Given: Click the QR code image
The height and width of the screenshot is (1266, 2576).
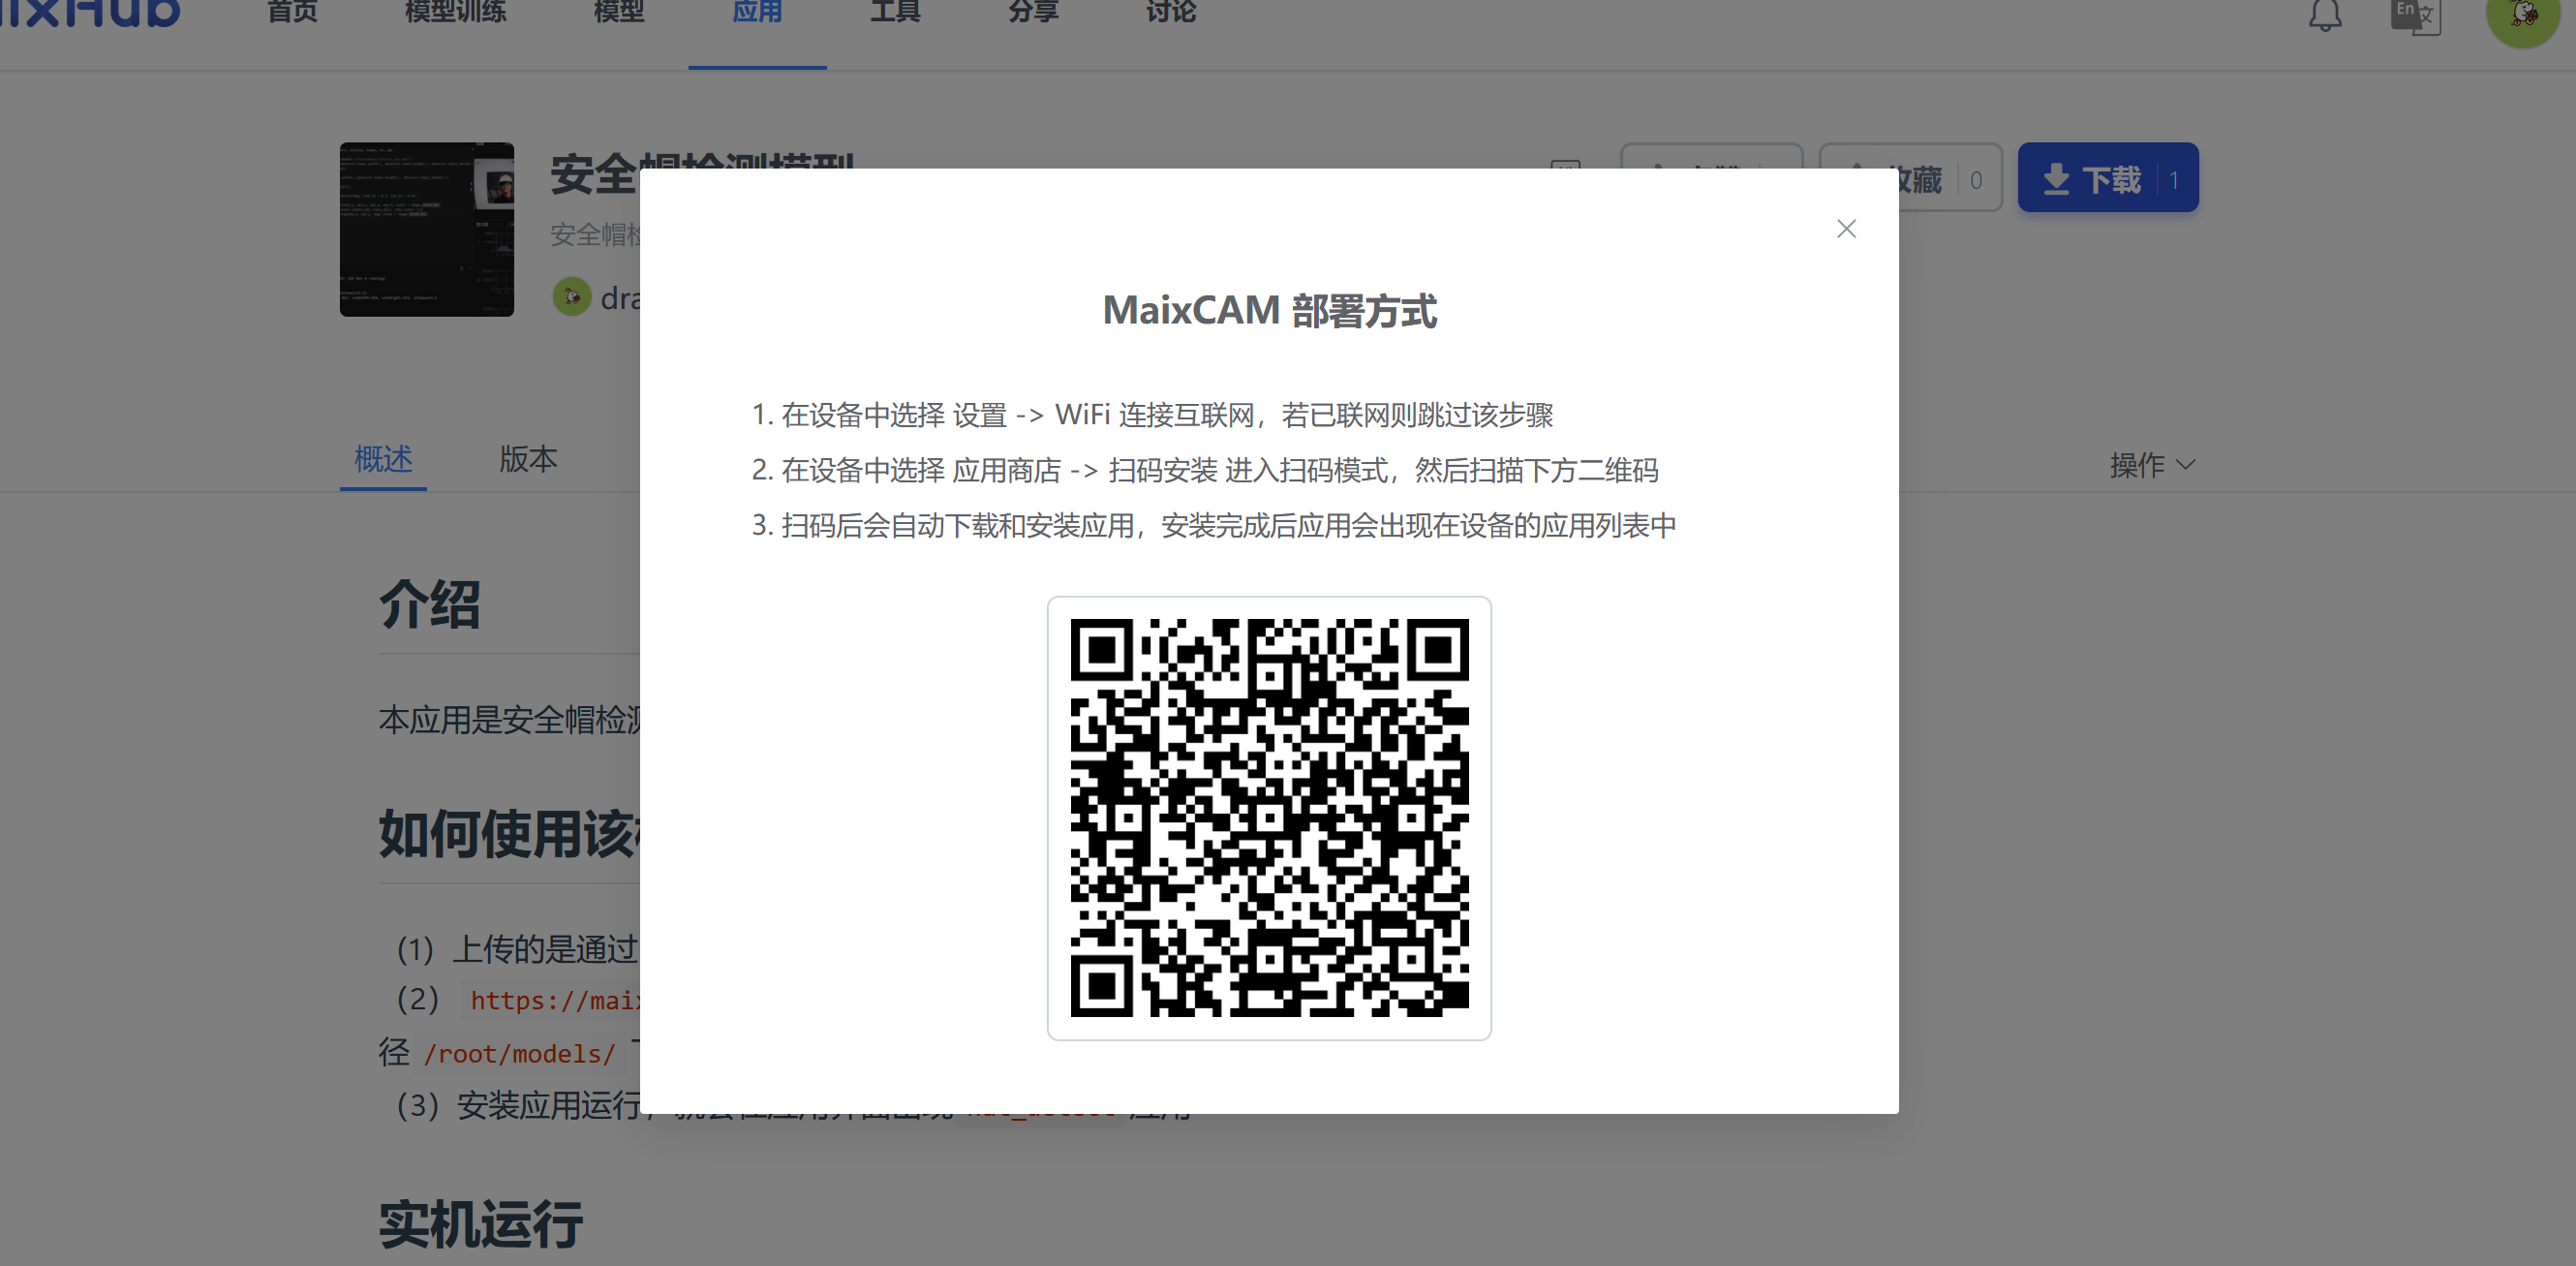Looking at the screenshot, I should point(1269,818).
